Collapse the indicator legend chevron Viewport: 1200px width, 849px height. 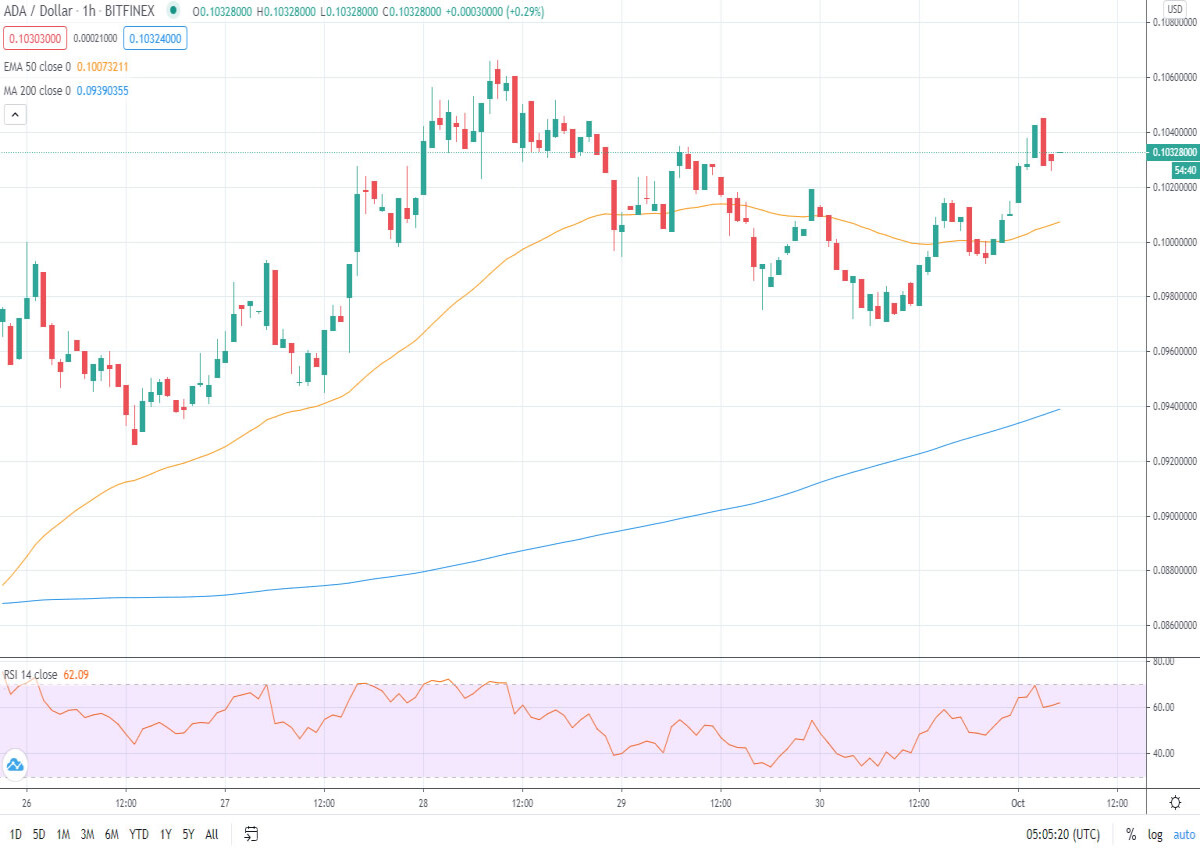tap(14, 115)
